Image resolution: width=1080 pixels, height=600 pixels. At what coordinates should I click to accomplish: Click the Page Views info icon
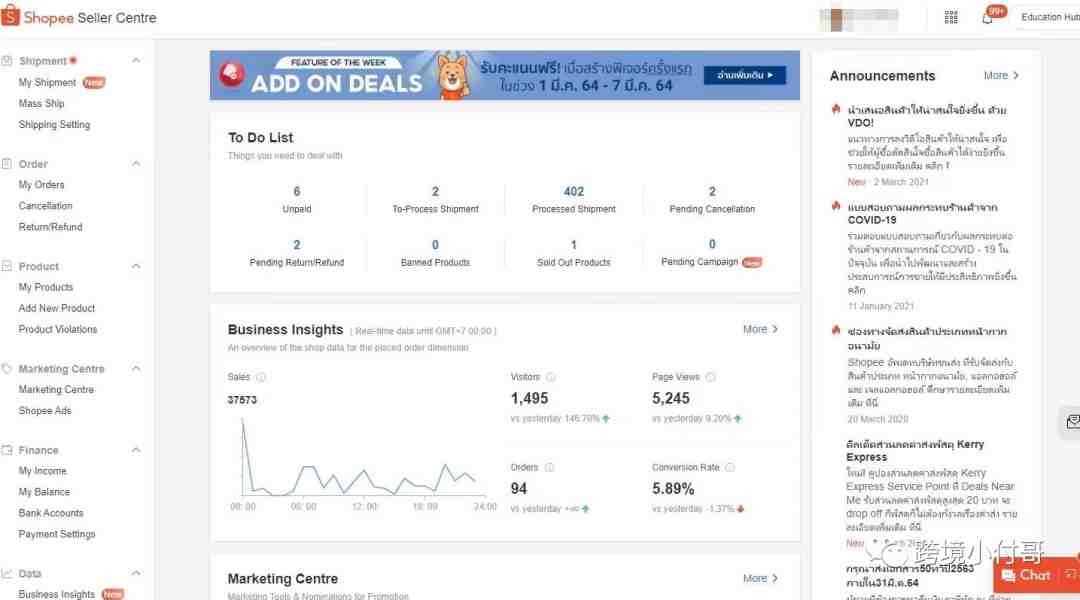point(710,377)
